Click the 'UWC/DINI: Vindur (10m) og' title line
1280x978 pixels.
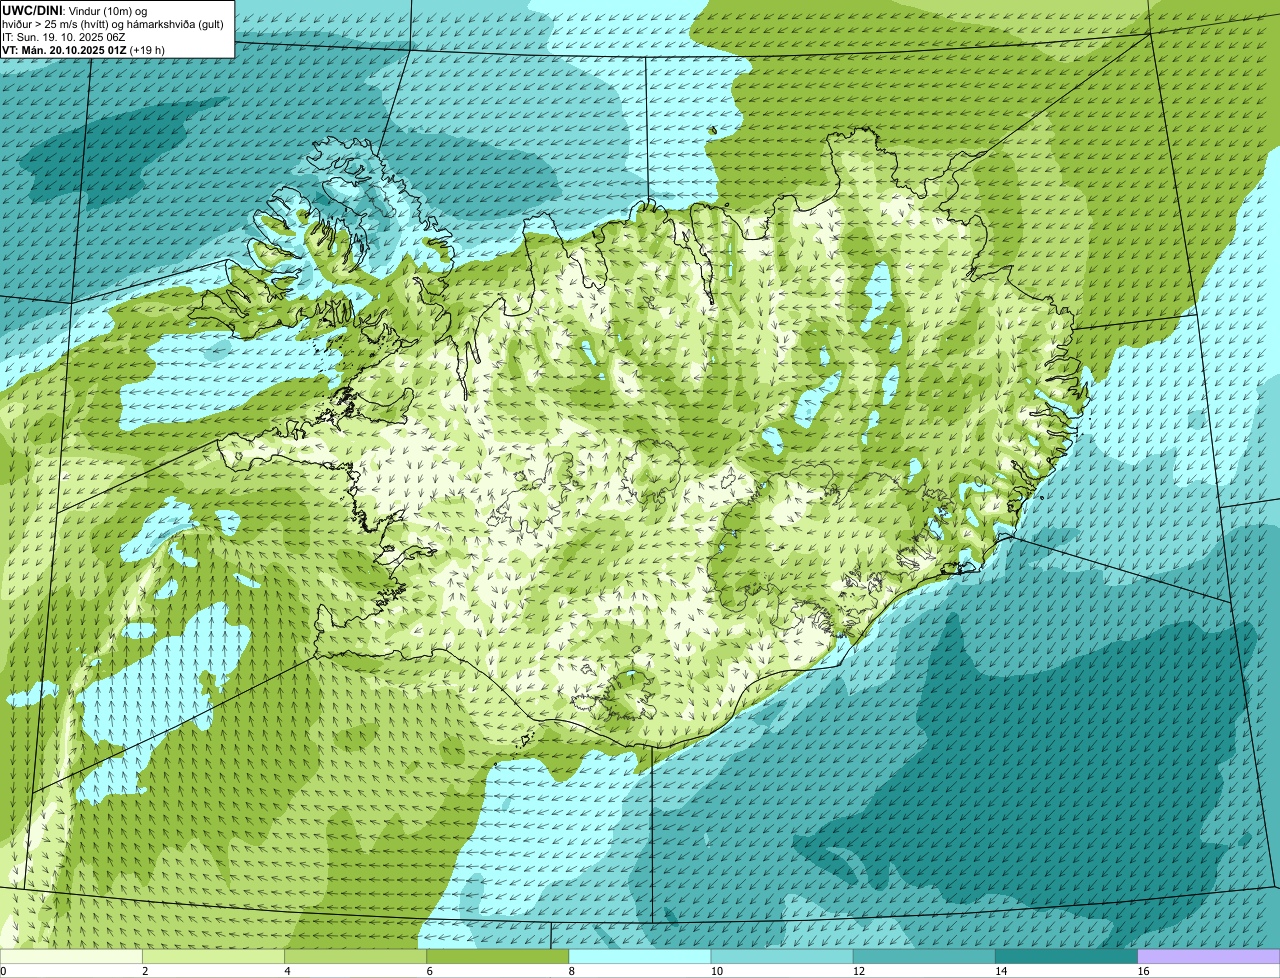[x=75, y=10]
